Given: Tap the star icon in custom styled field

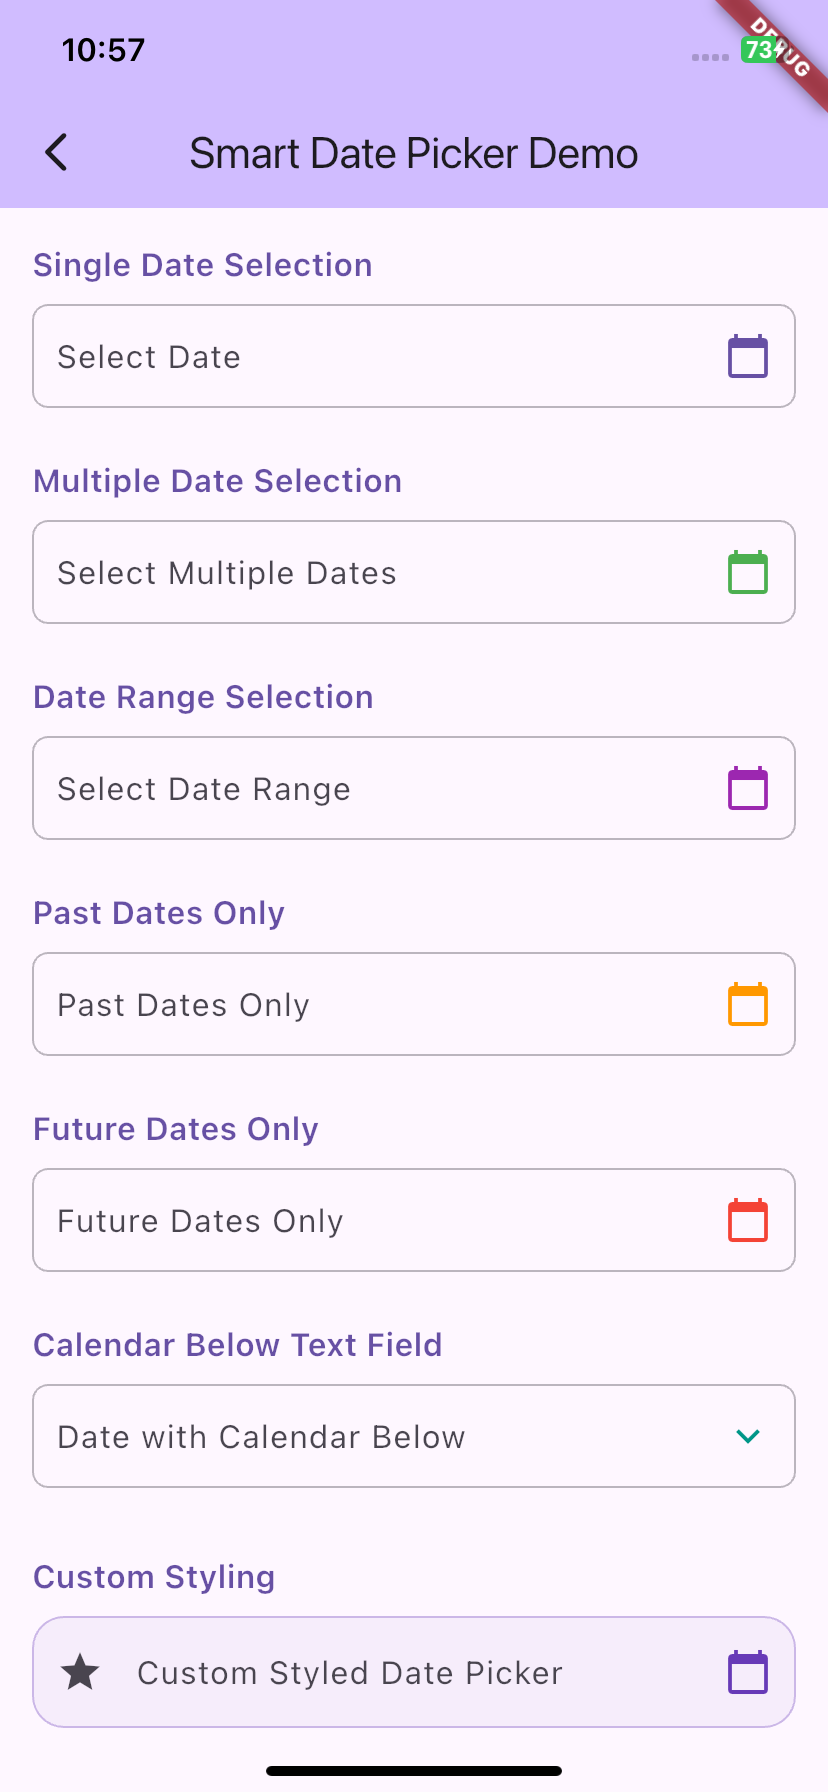Looking at the screenshot, I should pos(80,1672).
